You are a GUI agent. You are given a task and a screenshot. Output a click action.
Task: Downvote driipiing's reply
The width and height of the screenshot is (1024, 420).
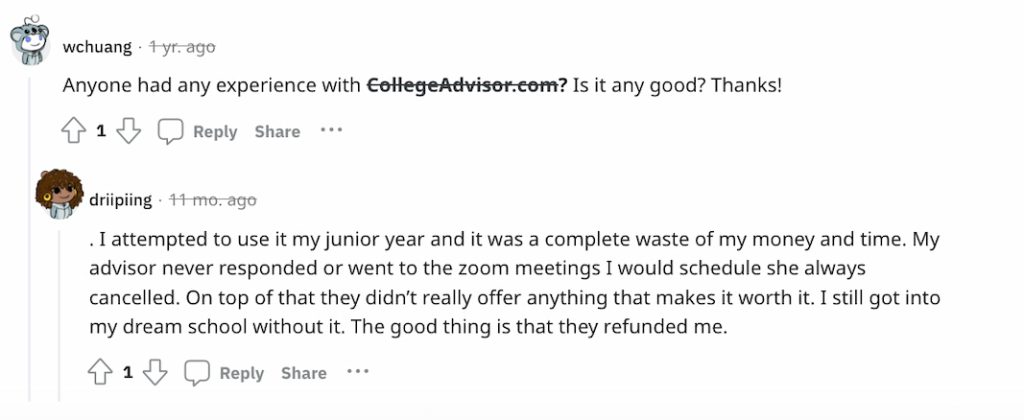point(155,372)
